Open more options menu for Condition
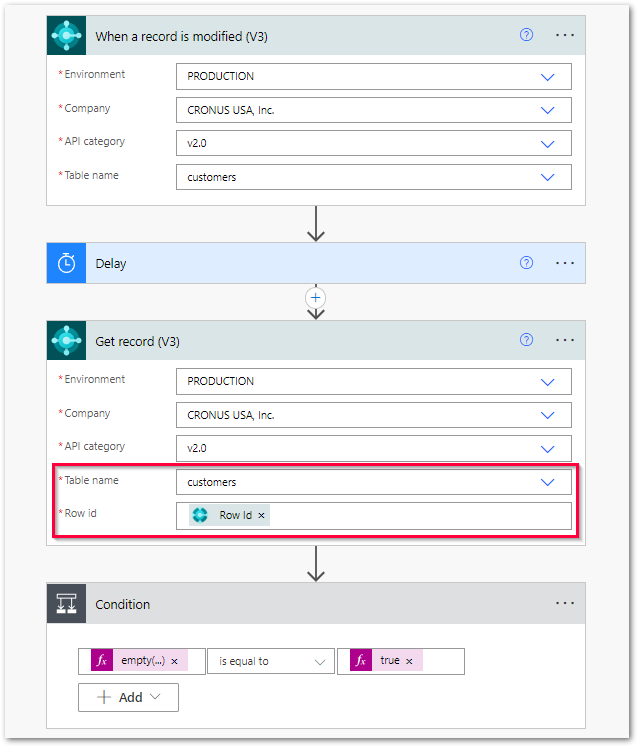The height and width of the screenshot is (747, 638). click(565, 603)
